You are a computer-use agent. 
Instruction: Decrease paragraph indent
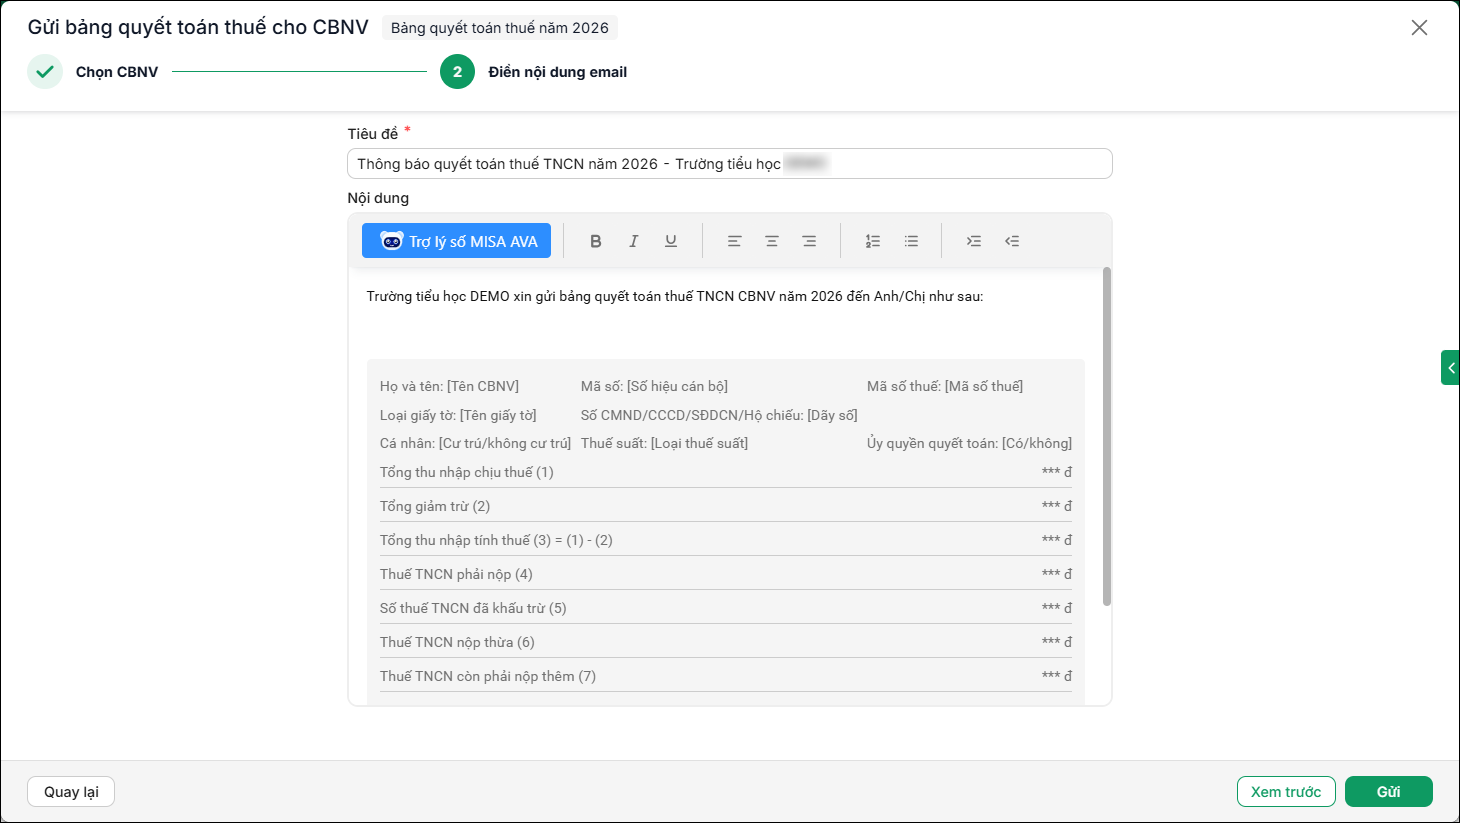click(x=1012, y=241)
